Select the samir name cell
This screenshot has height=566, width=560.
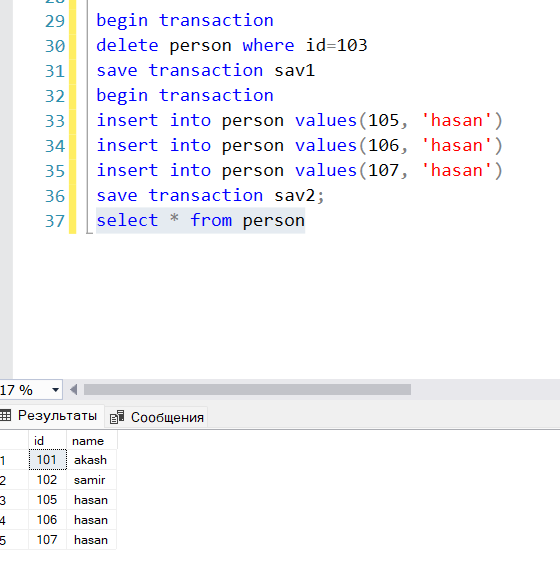[92, 480]
